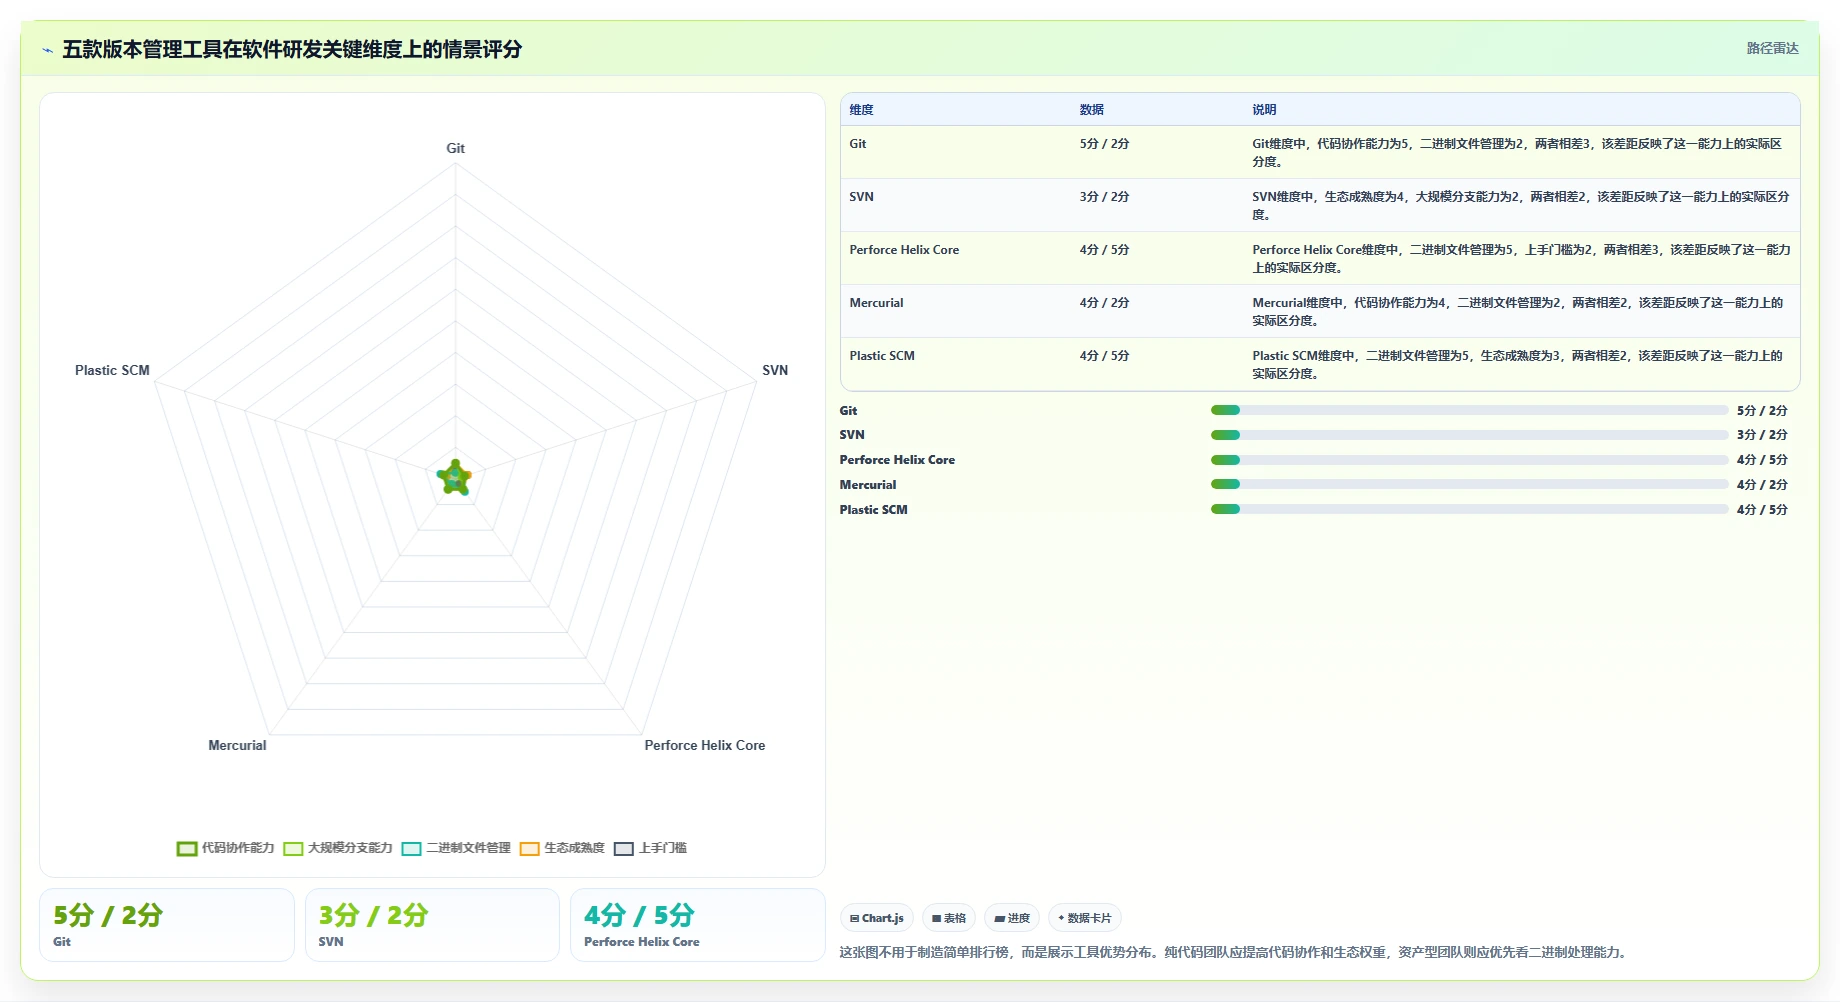This screenshot has width=1840, height=1002.
Task: Click the Plastic SCM description text in the table
Action: tap(1517, 365)
